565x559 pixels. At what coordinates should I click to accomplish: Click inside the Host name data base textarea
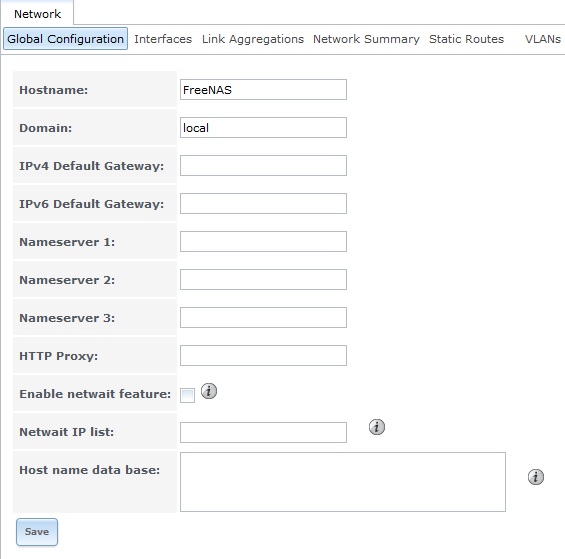click(x=343, y=482)
